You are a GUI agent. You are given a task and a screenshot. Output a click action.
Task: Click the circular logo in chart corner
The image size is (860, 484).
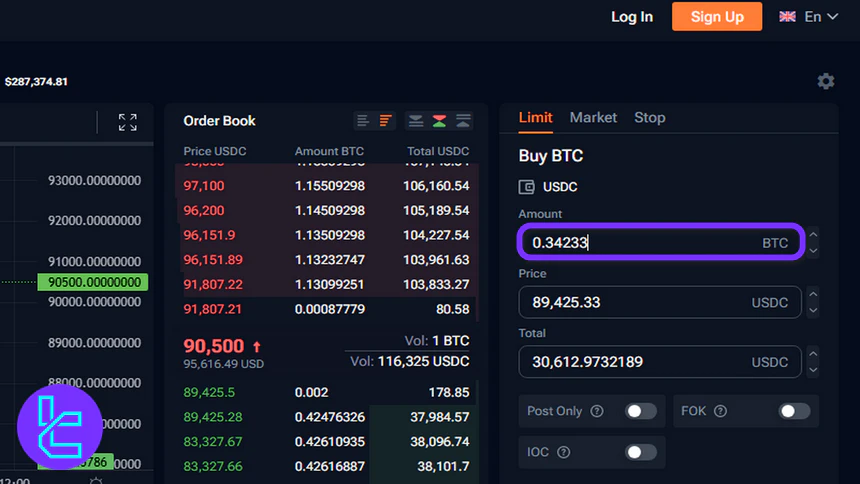click(x=60, y=427)
